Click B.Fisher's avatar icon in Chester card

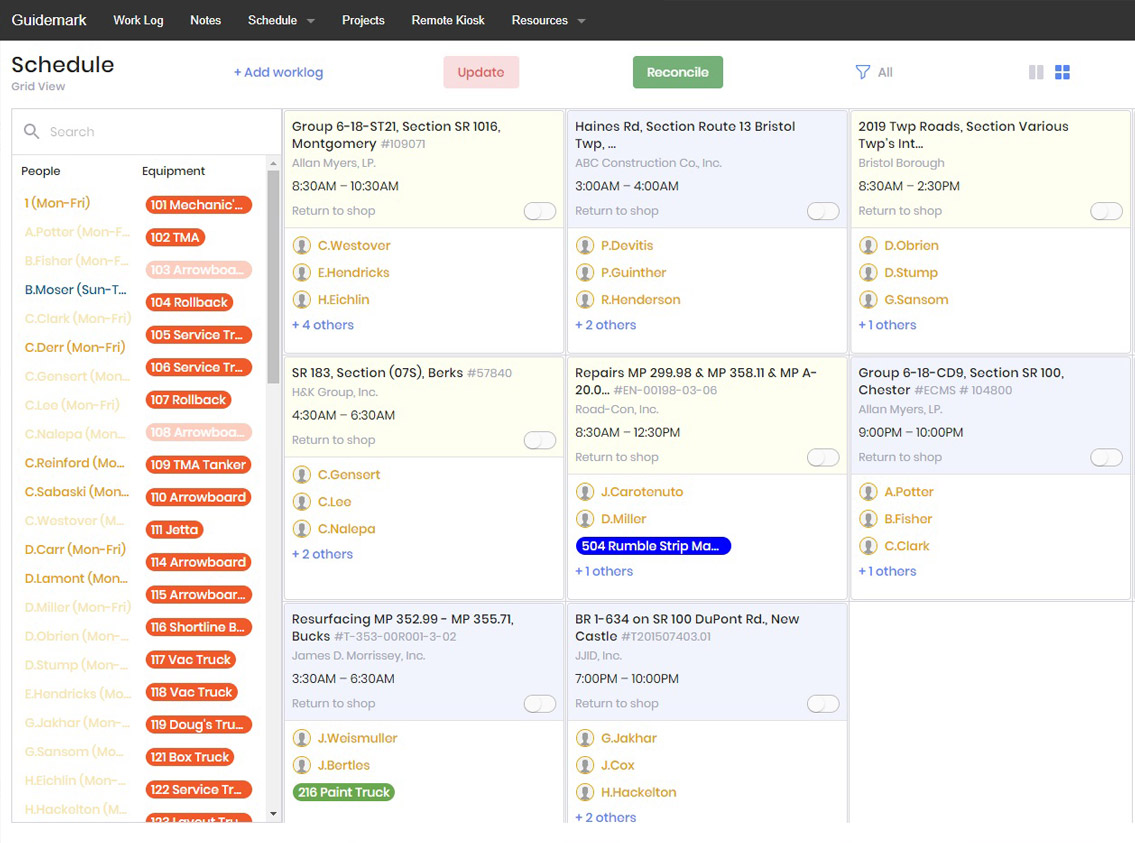click(x=868, y=519)
